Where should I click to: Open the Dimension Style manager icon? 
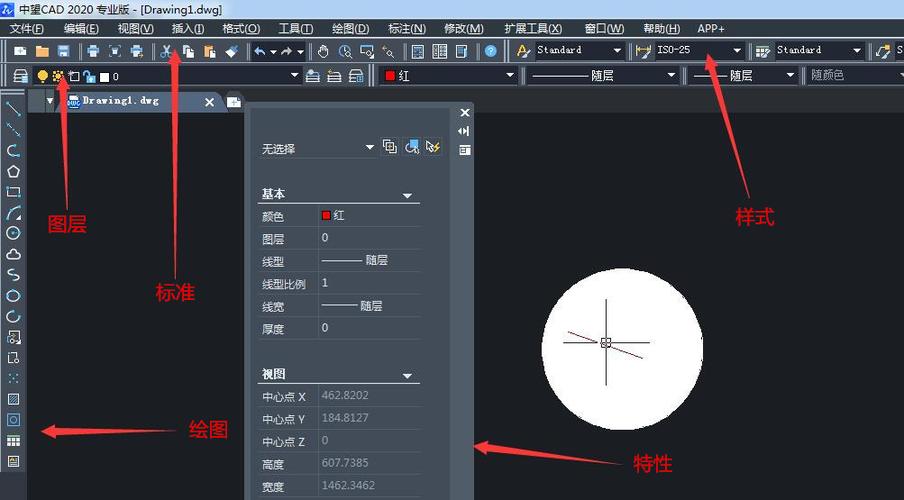point(643,51)
